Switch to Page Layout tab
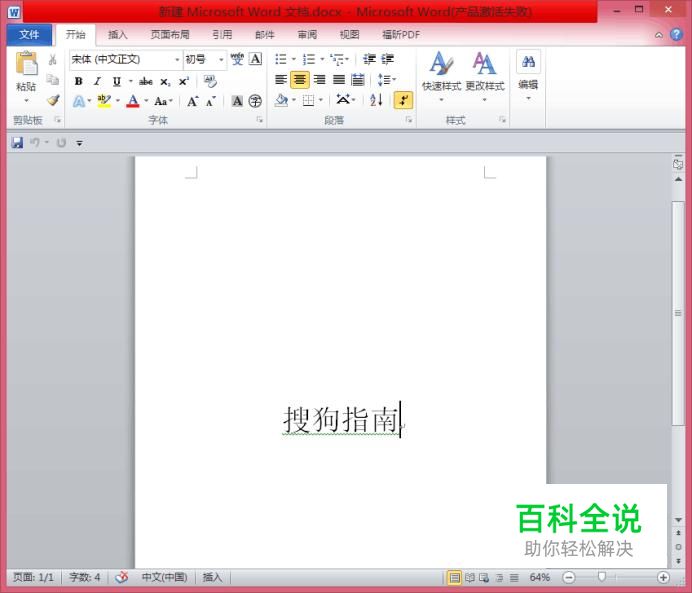 click(170, 35)
